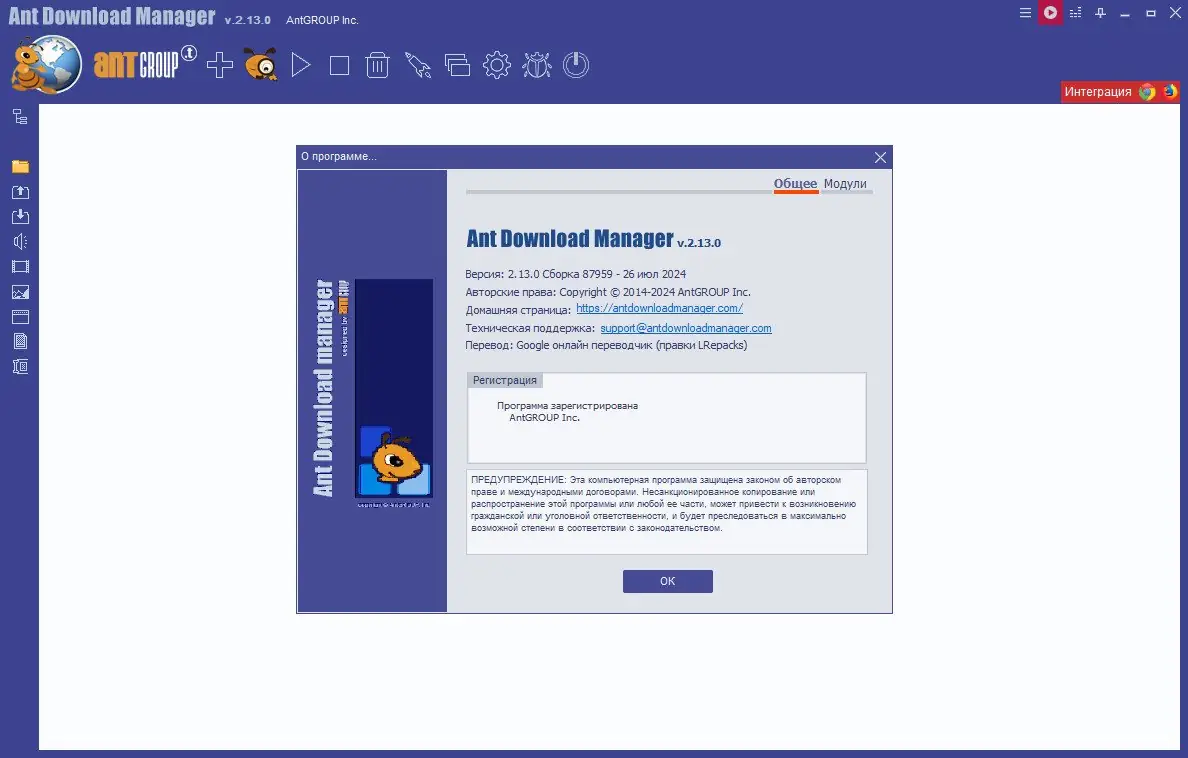Maximize the Ant Download Manager window
The width and height of the screenshot is (1188, 758).
click(1150, 13)
